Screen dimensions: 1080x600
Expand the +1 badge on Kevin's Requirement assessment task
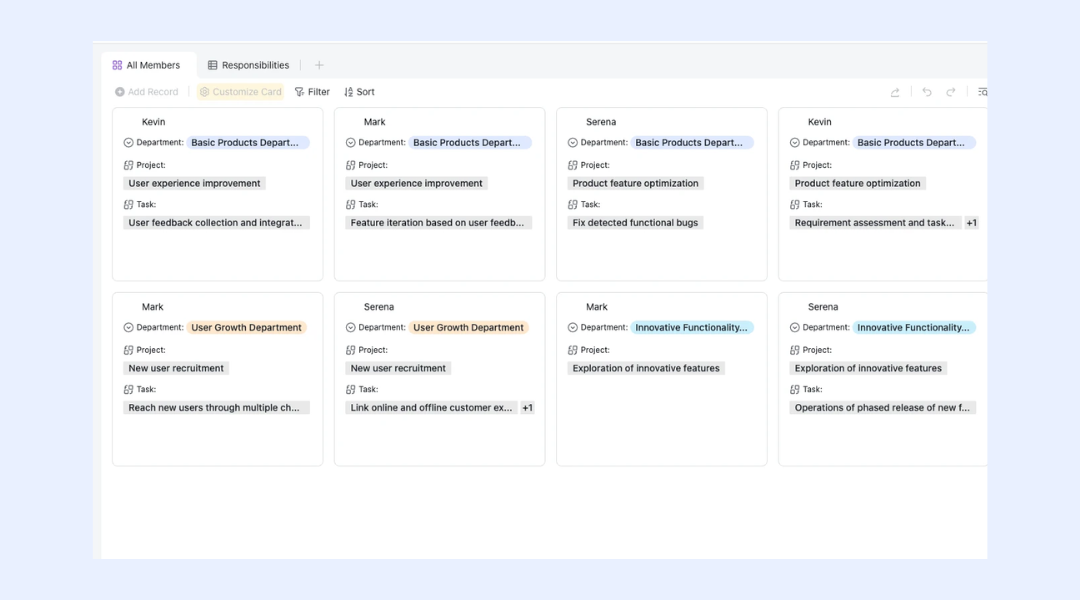pos(971,223)
